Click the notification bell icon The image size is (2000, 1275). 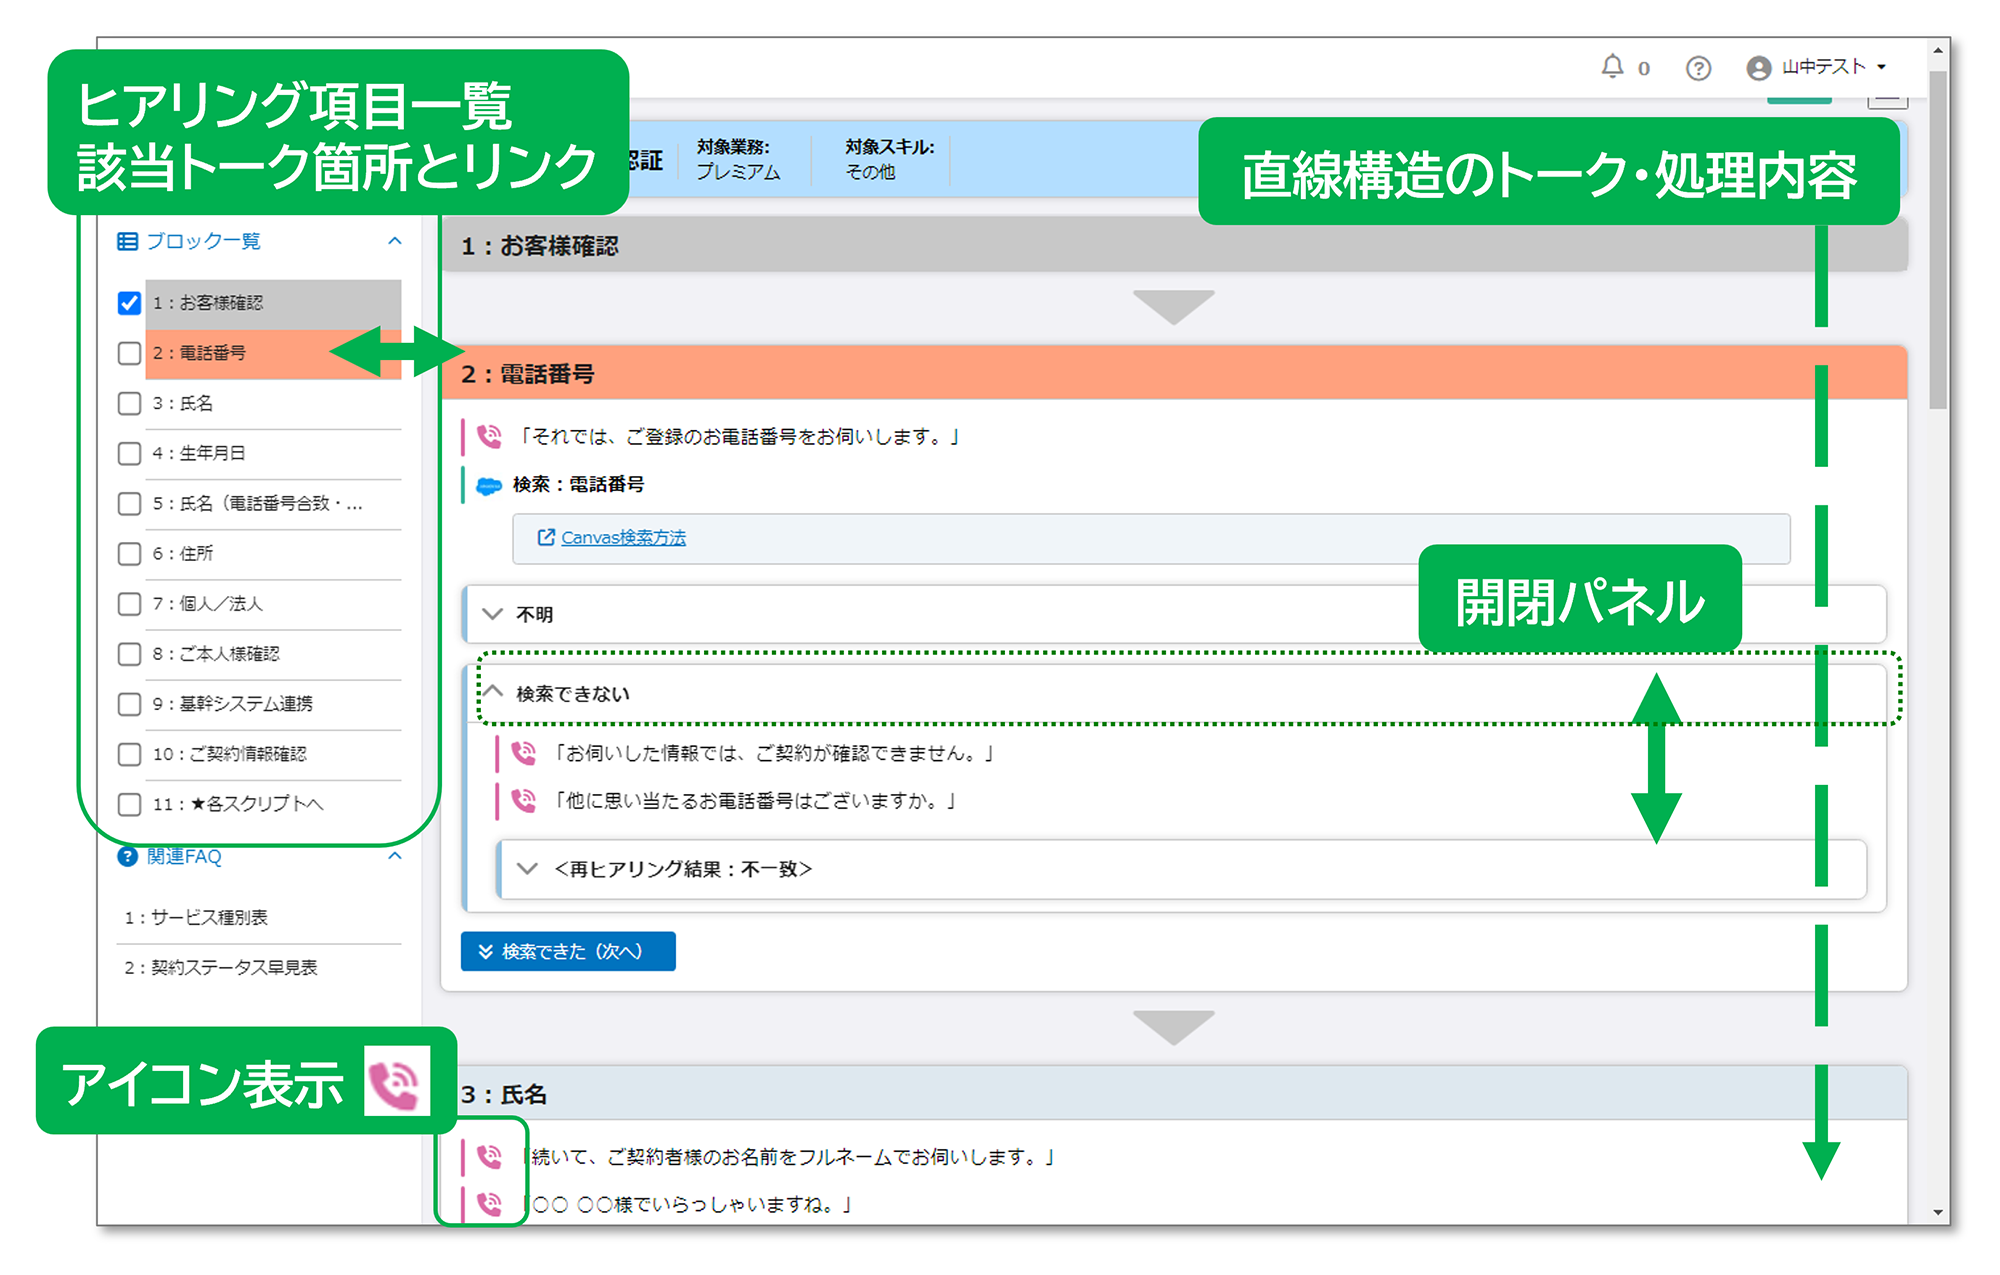pos(1611,66)
